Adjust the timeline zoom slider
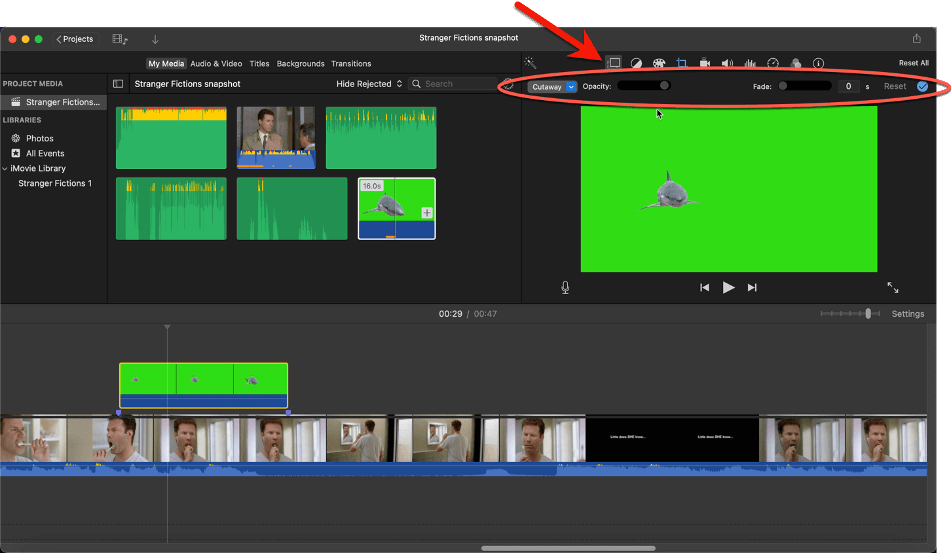The image size is (952, 554). pos(850,313)
